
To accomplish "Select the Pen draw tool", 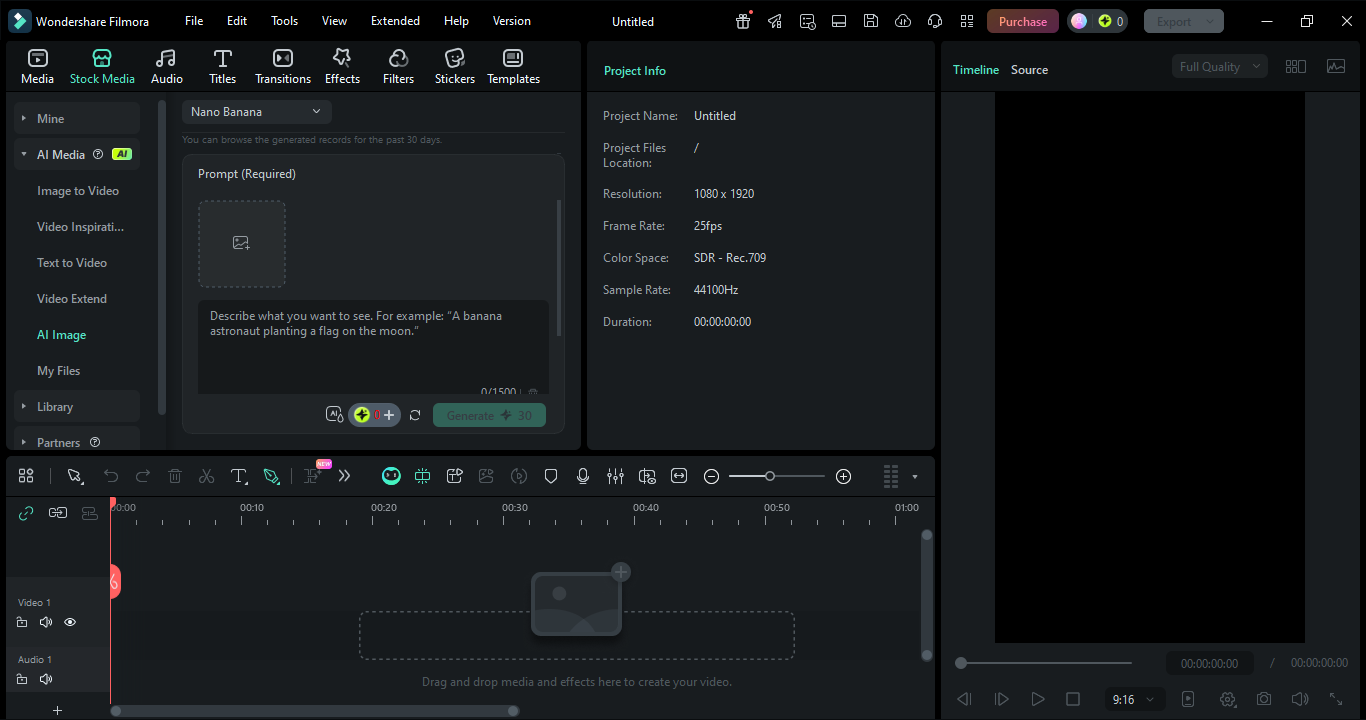I will click(x=271, y=476).
